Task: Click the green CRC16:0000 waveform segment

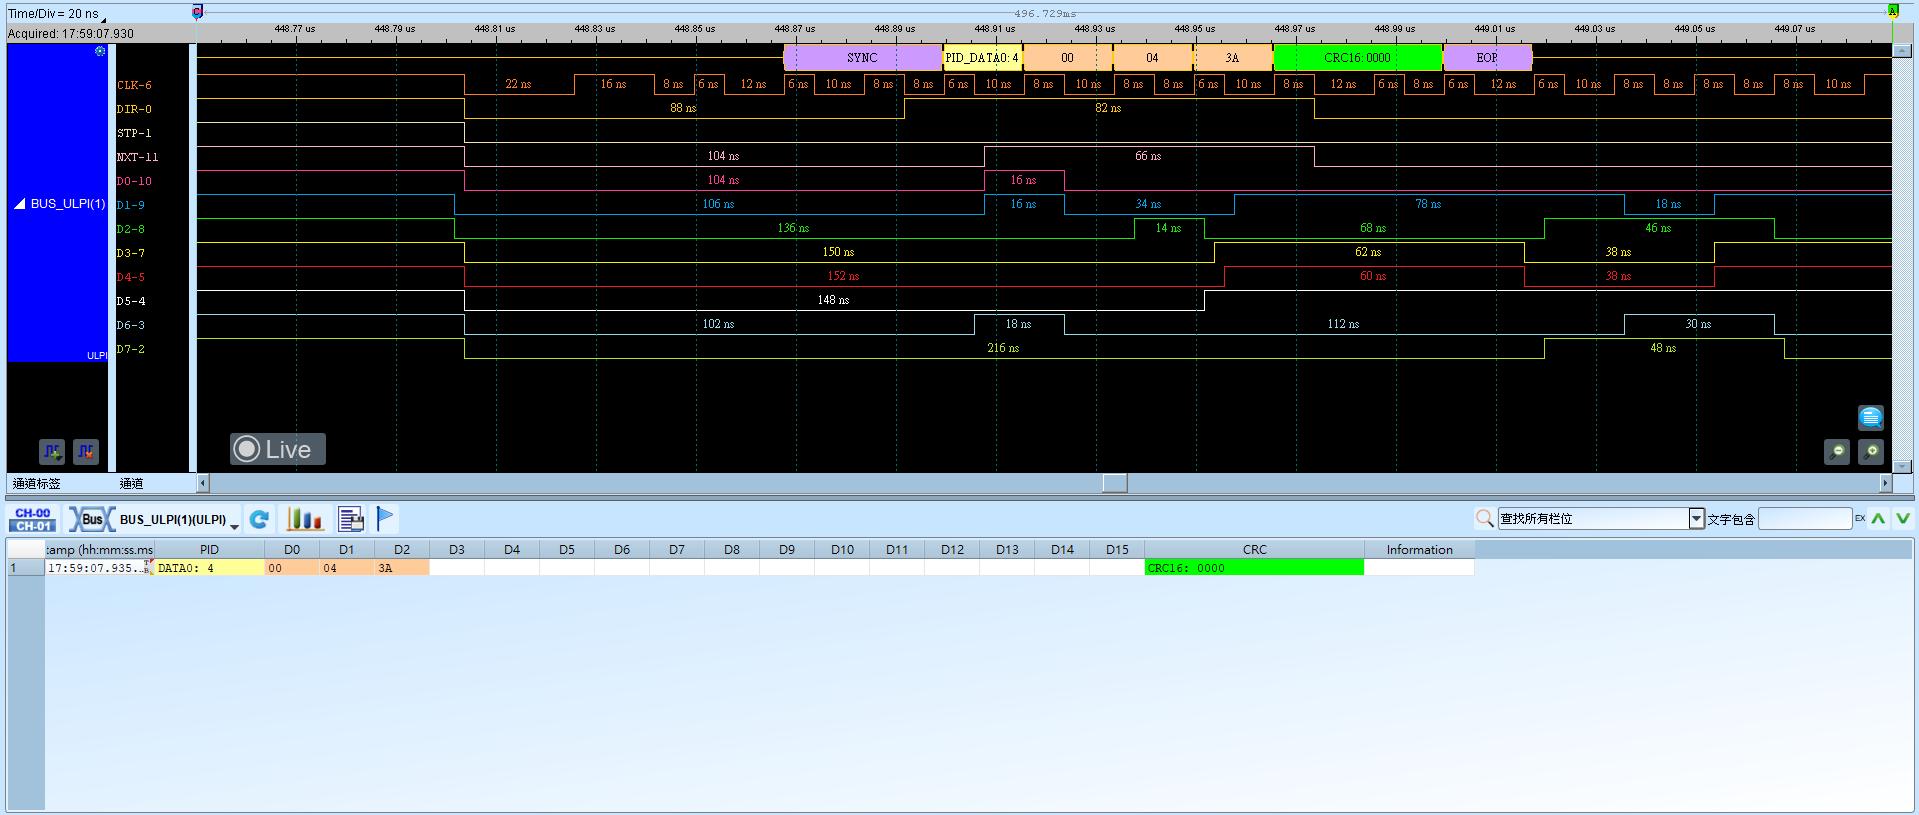Action: [1358, 58]
